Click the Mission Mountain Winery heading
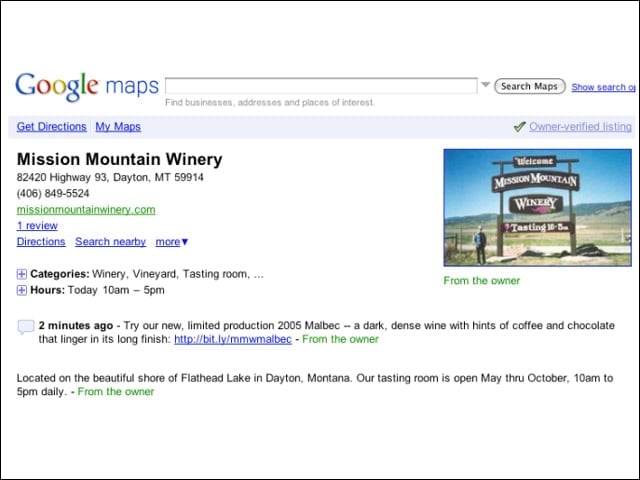The width and height of the screenshot is (640, 480). 120,159
